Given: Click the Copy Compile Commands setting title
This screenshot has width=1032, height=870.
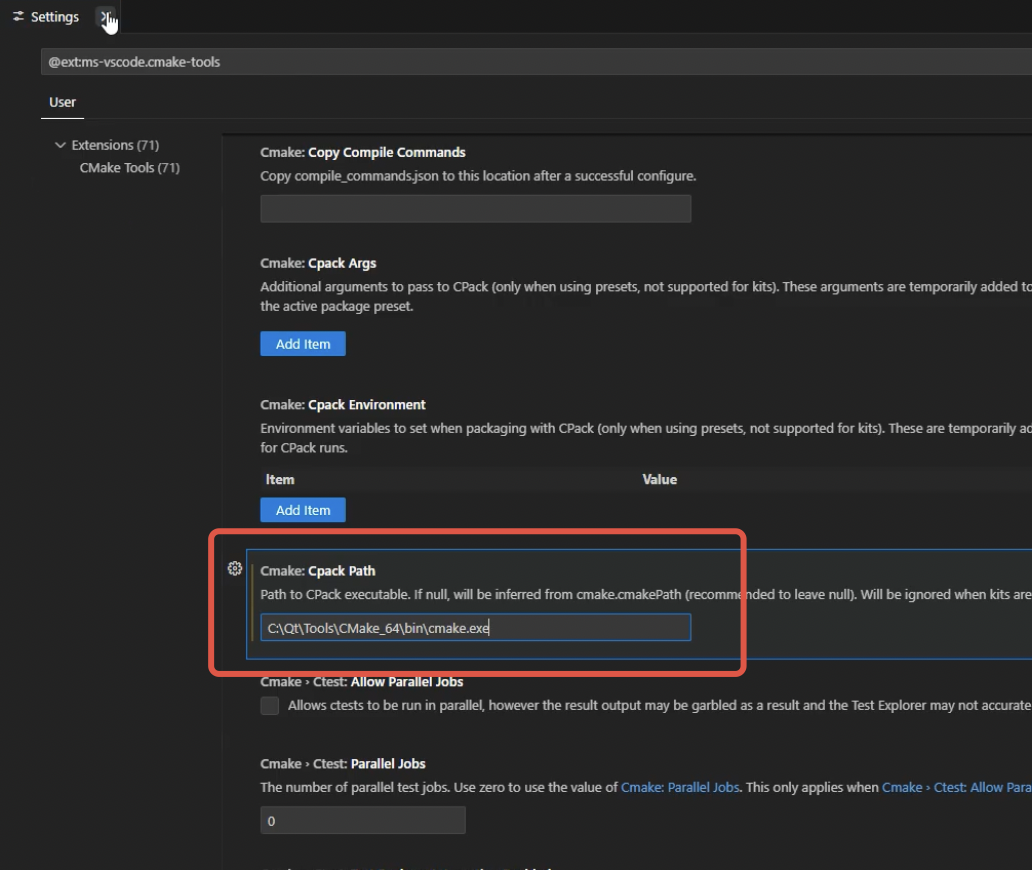Looking at the screenshot, I should (x=362, y=153).
